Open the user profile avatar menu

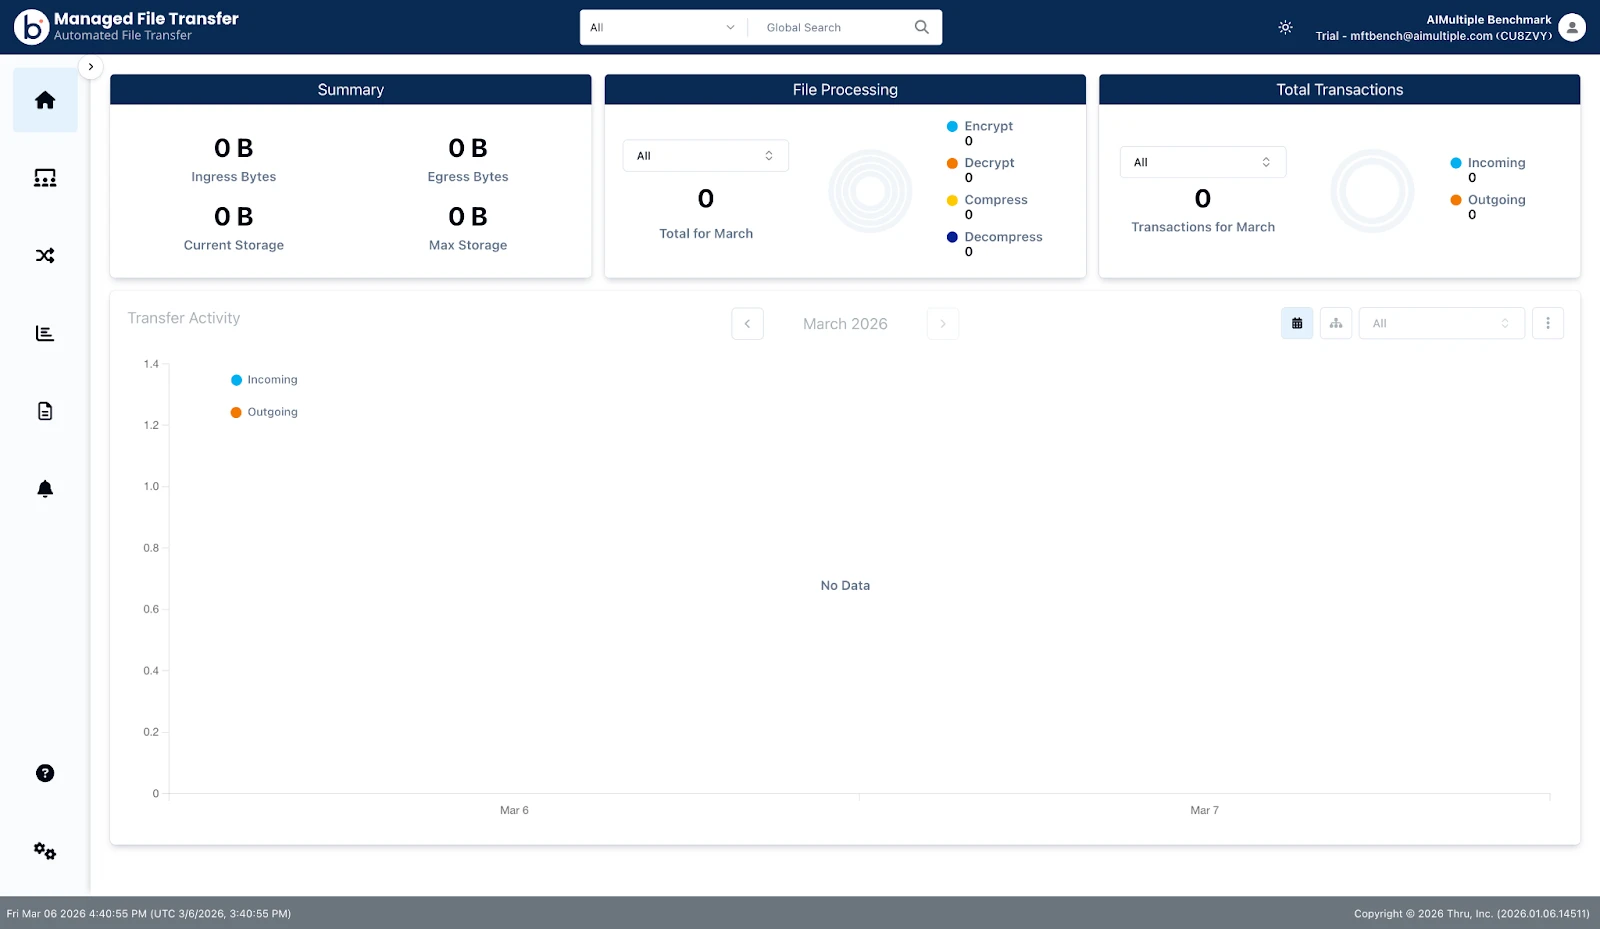(x=1572, y=27)
